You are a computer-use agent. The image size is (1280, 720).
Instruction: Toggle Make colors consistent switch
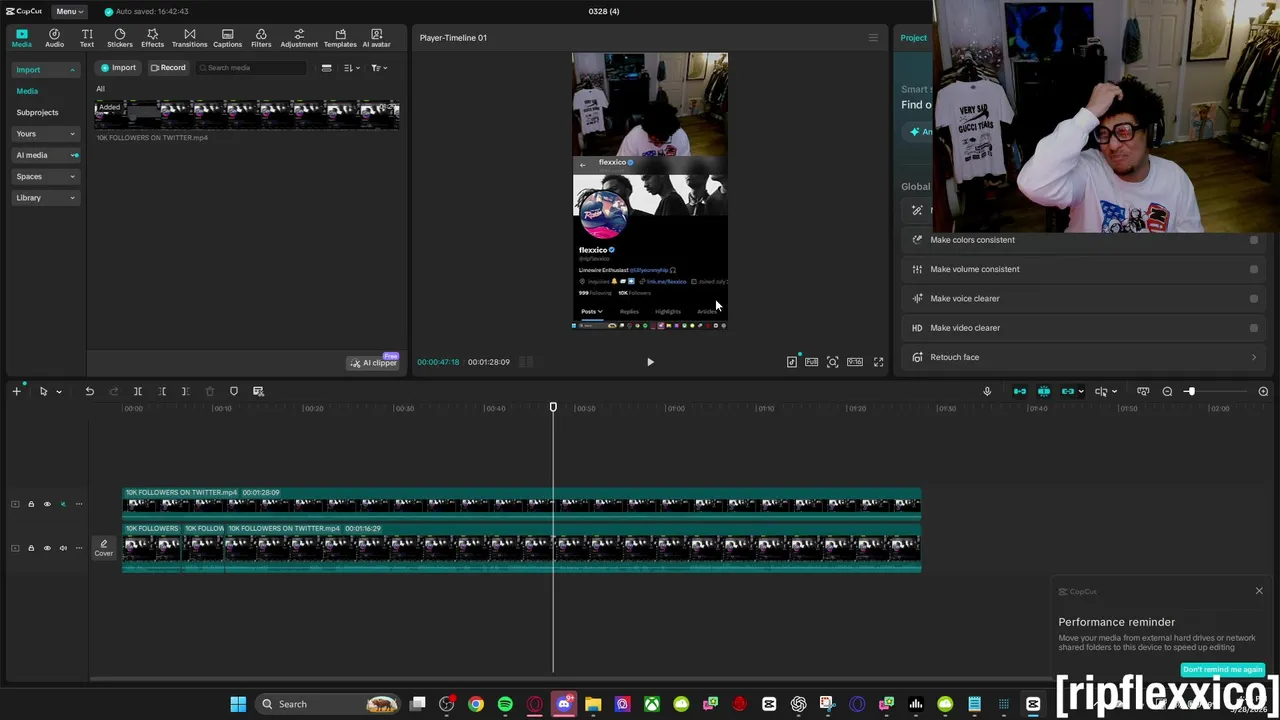[1253, 240]
